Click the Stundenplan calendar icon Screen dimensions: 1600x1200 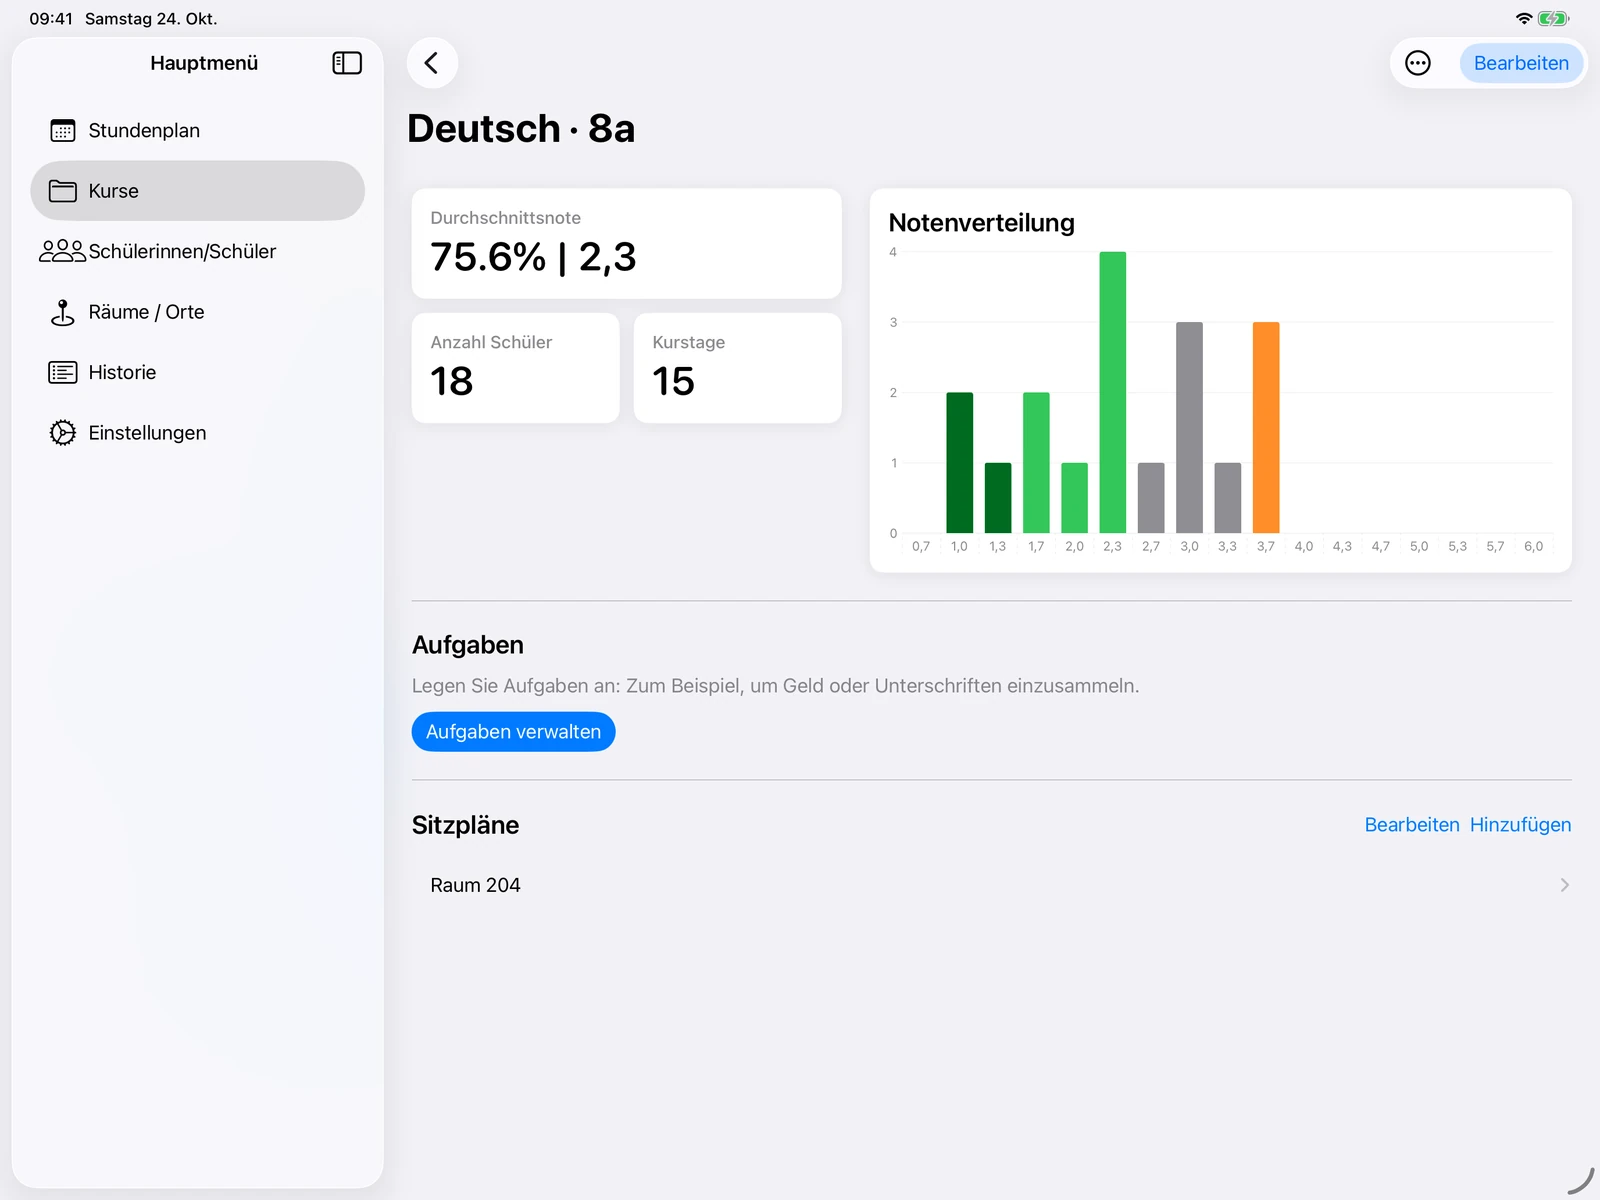coord(63,131)
